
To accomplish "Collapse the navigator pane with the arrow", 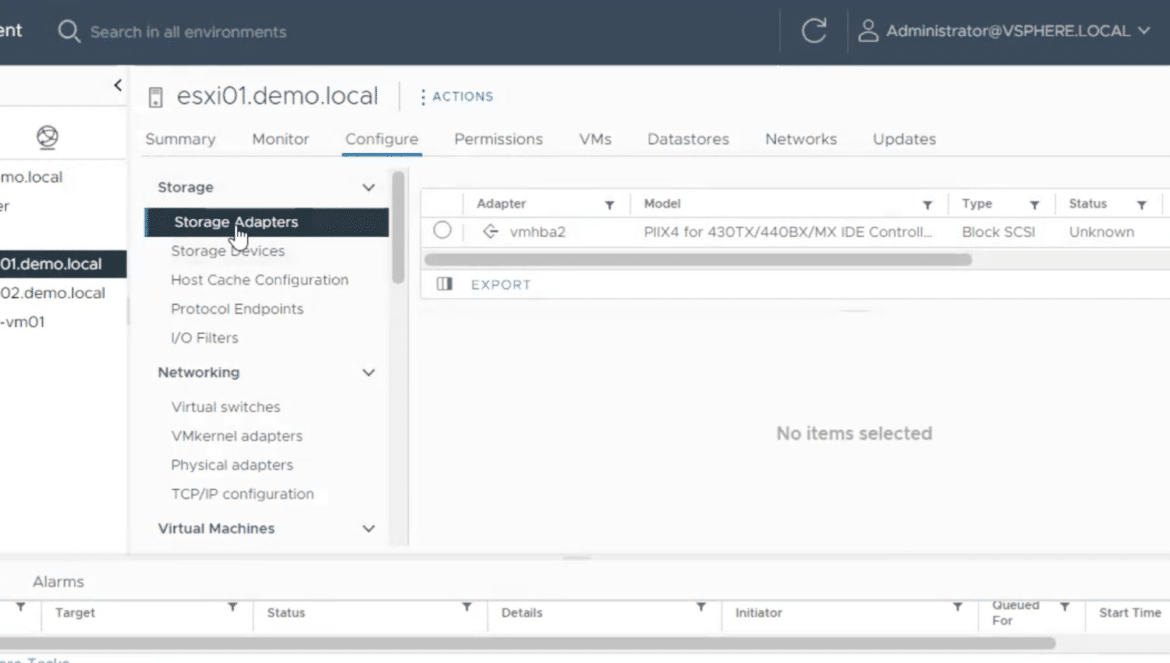I will 117,85.
